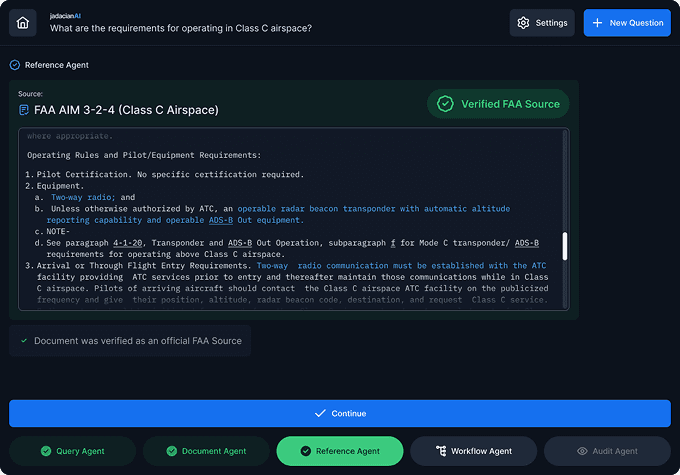Click the 'Pilot Certification' line
The width and height of the screenshot is (680, 475).
click(165, 174)
